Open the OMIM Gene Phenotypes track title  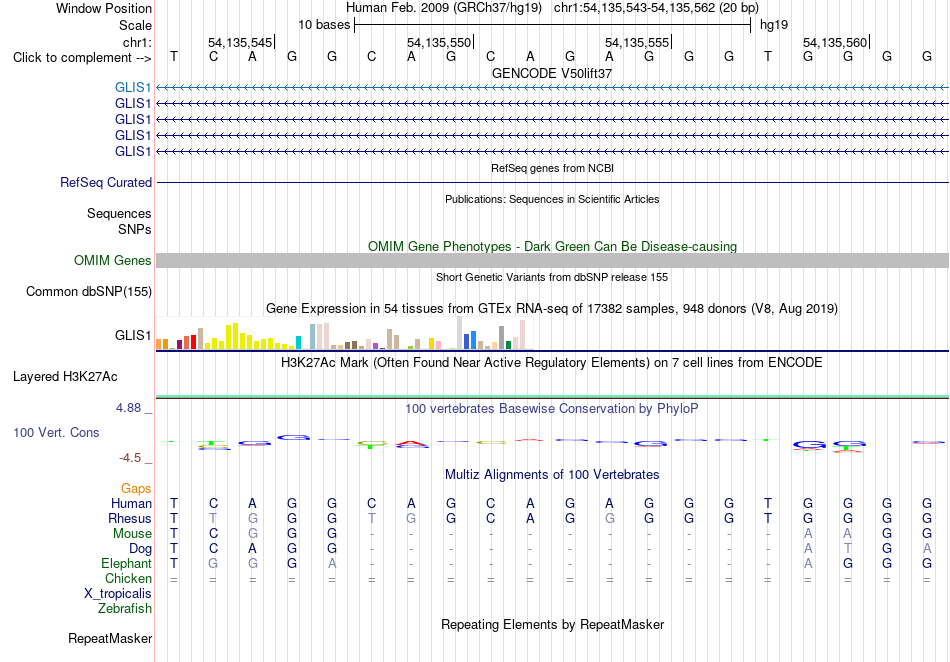pos(552,247)
